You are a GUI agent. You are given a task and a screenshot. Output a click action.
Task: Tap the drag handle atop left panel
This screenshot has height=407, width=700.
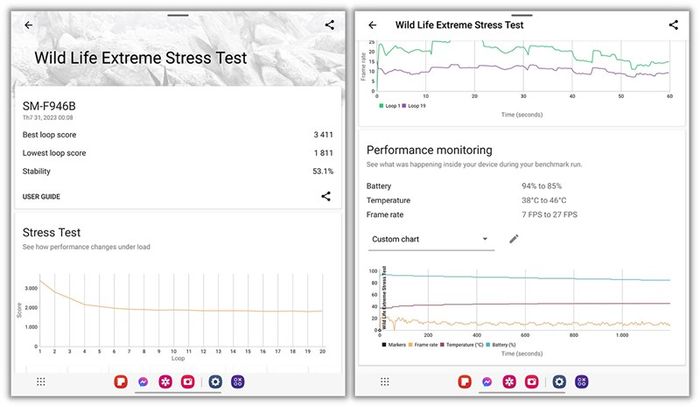(178, 15)
